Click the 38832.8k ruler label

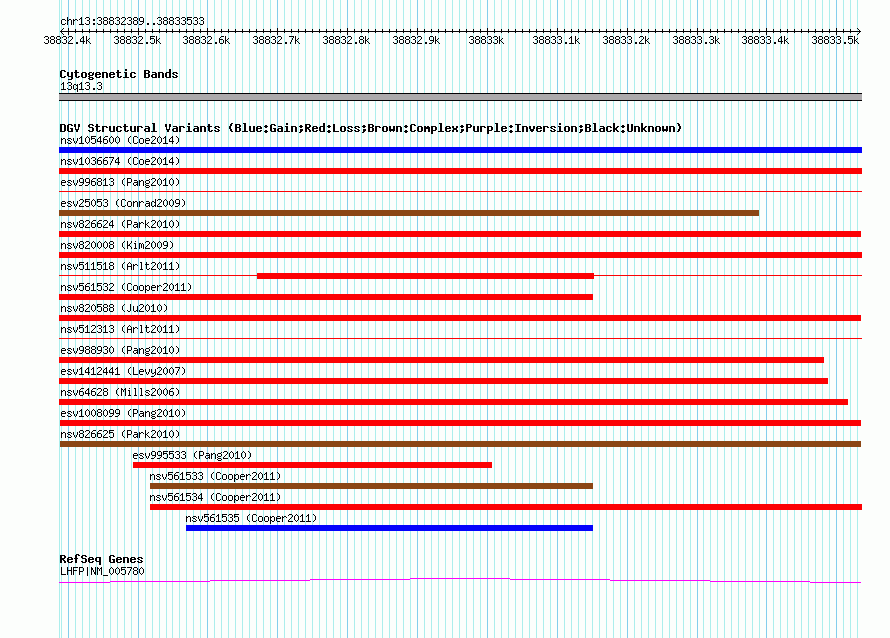(346, 40)
